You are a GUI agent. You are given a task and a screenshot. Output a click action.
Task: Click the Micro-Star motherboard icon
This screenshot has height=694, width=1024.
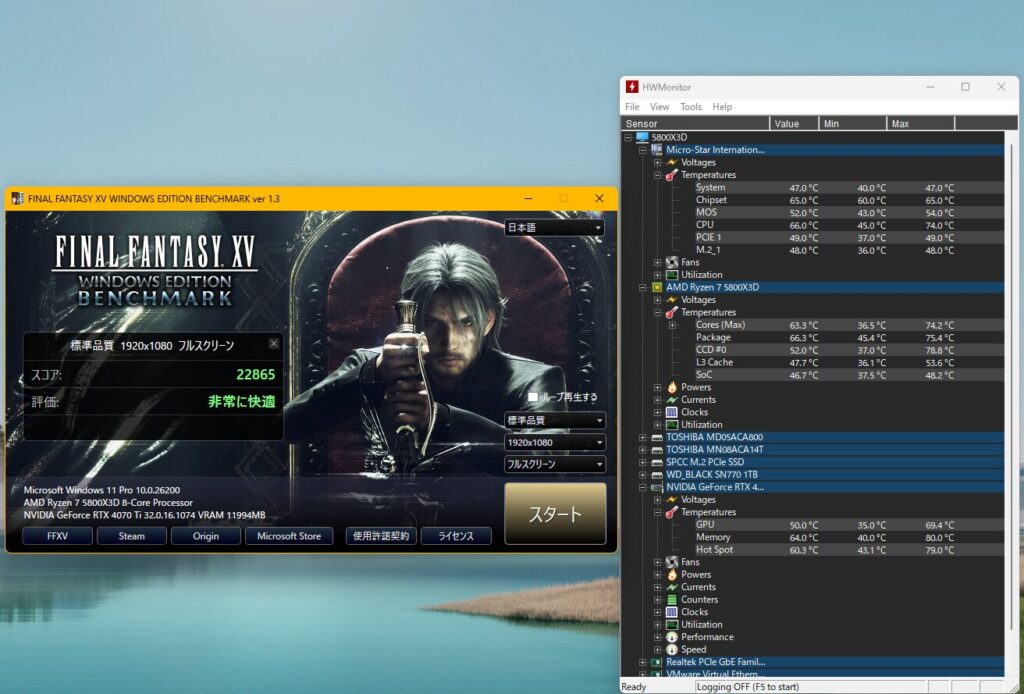click(657, 150)
